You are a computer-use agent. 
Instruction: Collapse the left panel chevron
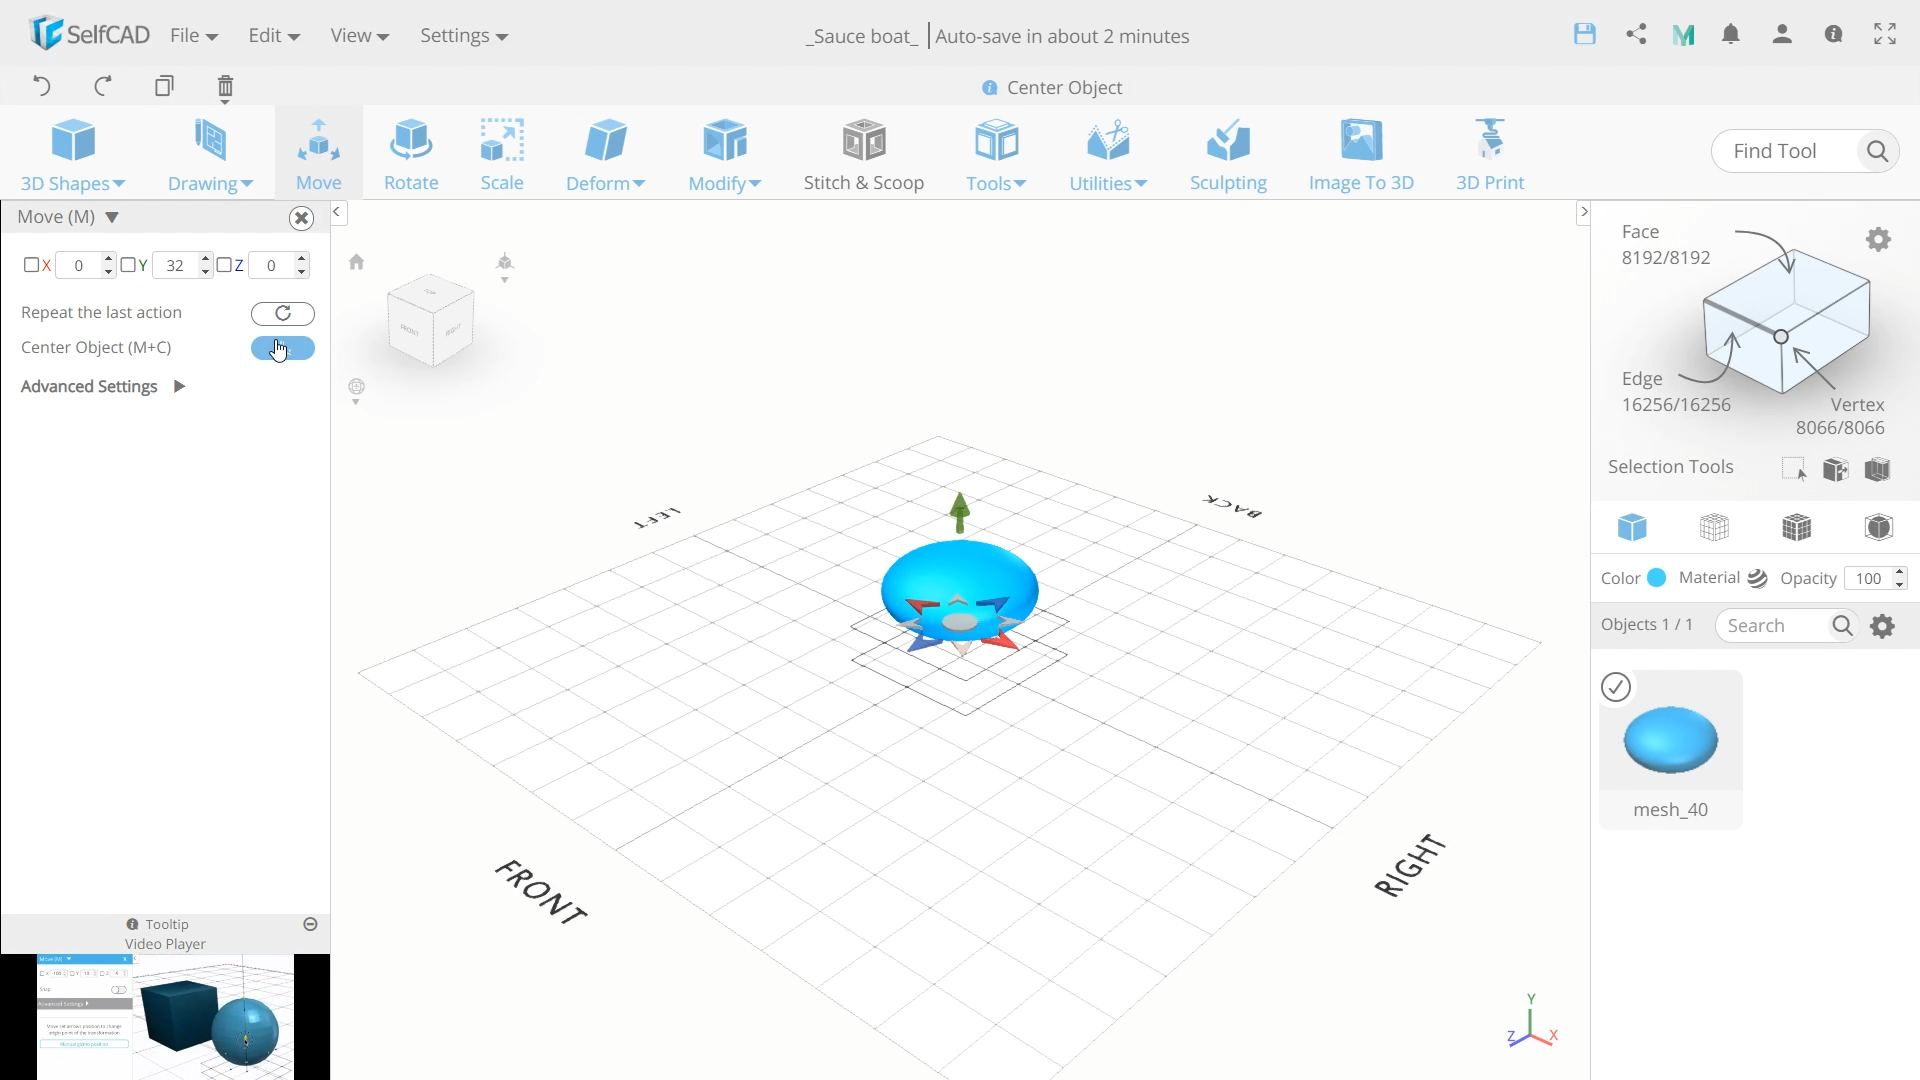[337, 212]
